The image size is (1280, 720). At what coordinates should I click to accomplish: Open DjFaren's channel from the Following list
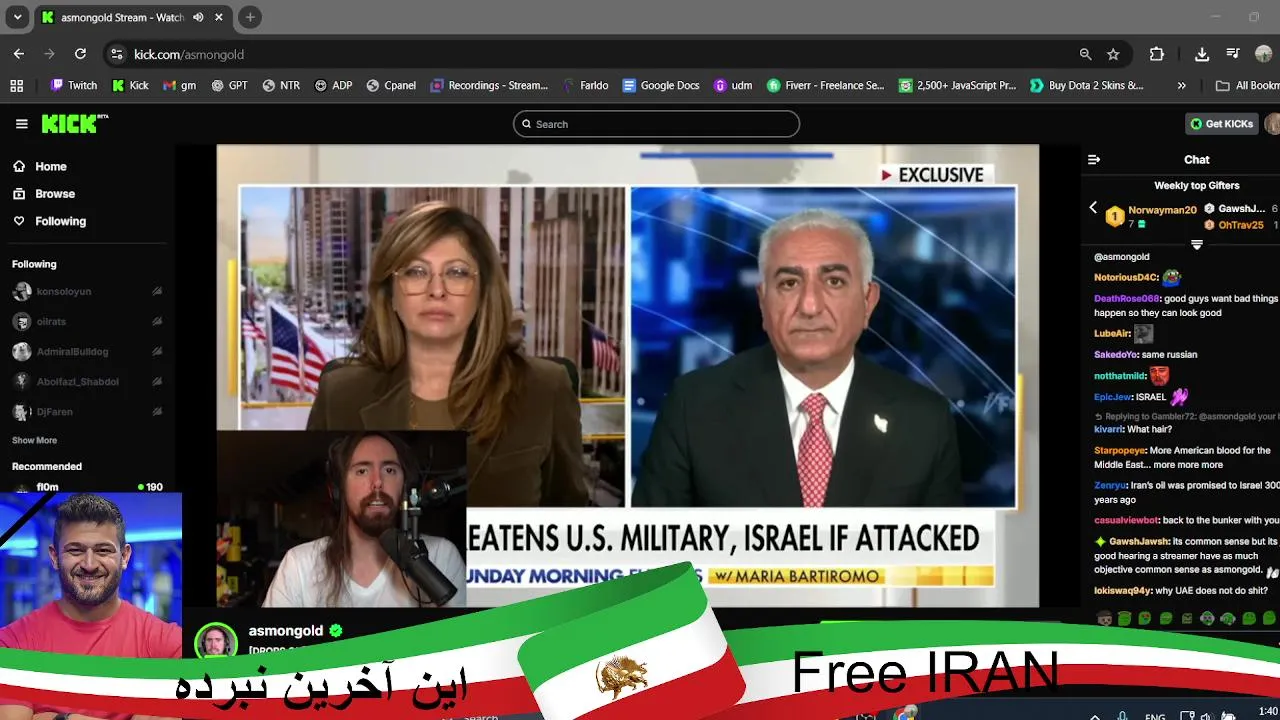coord(54,412)
